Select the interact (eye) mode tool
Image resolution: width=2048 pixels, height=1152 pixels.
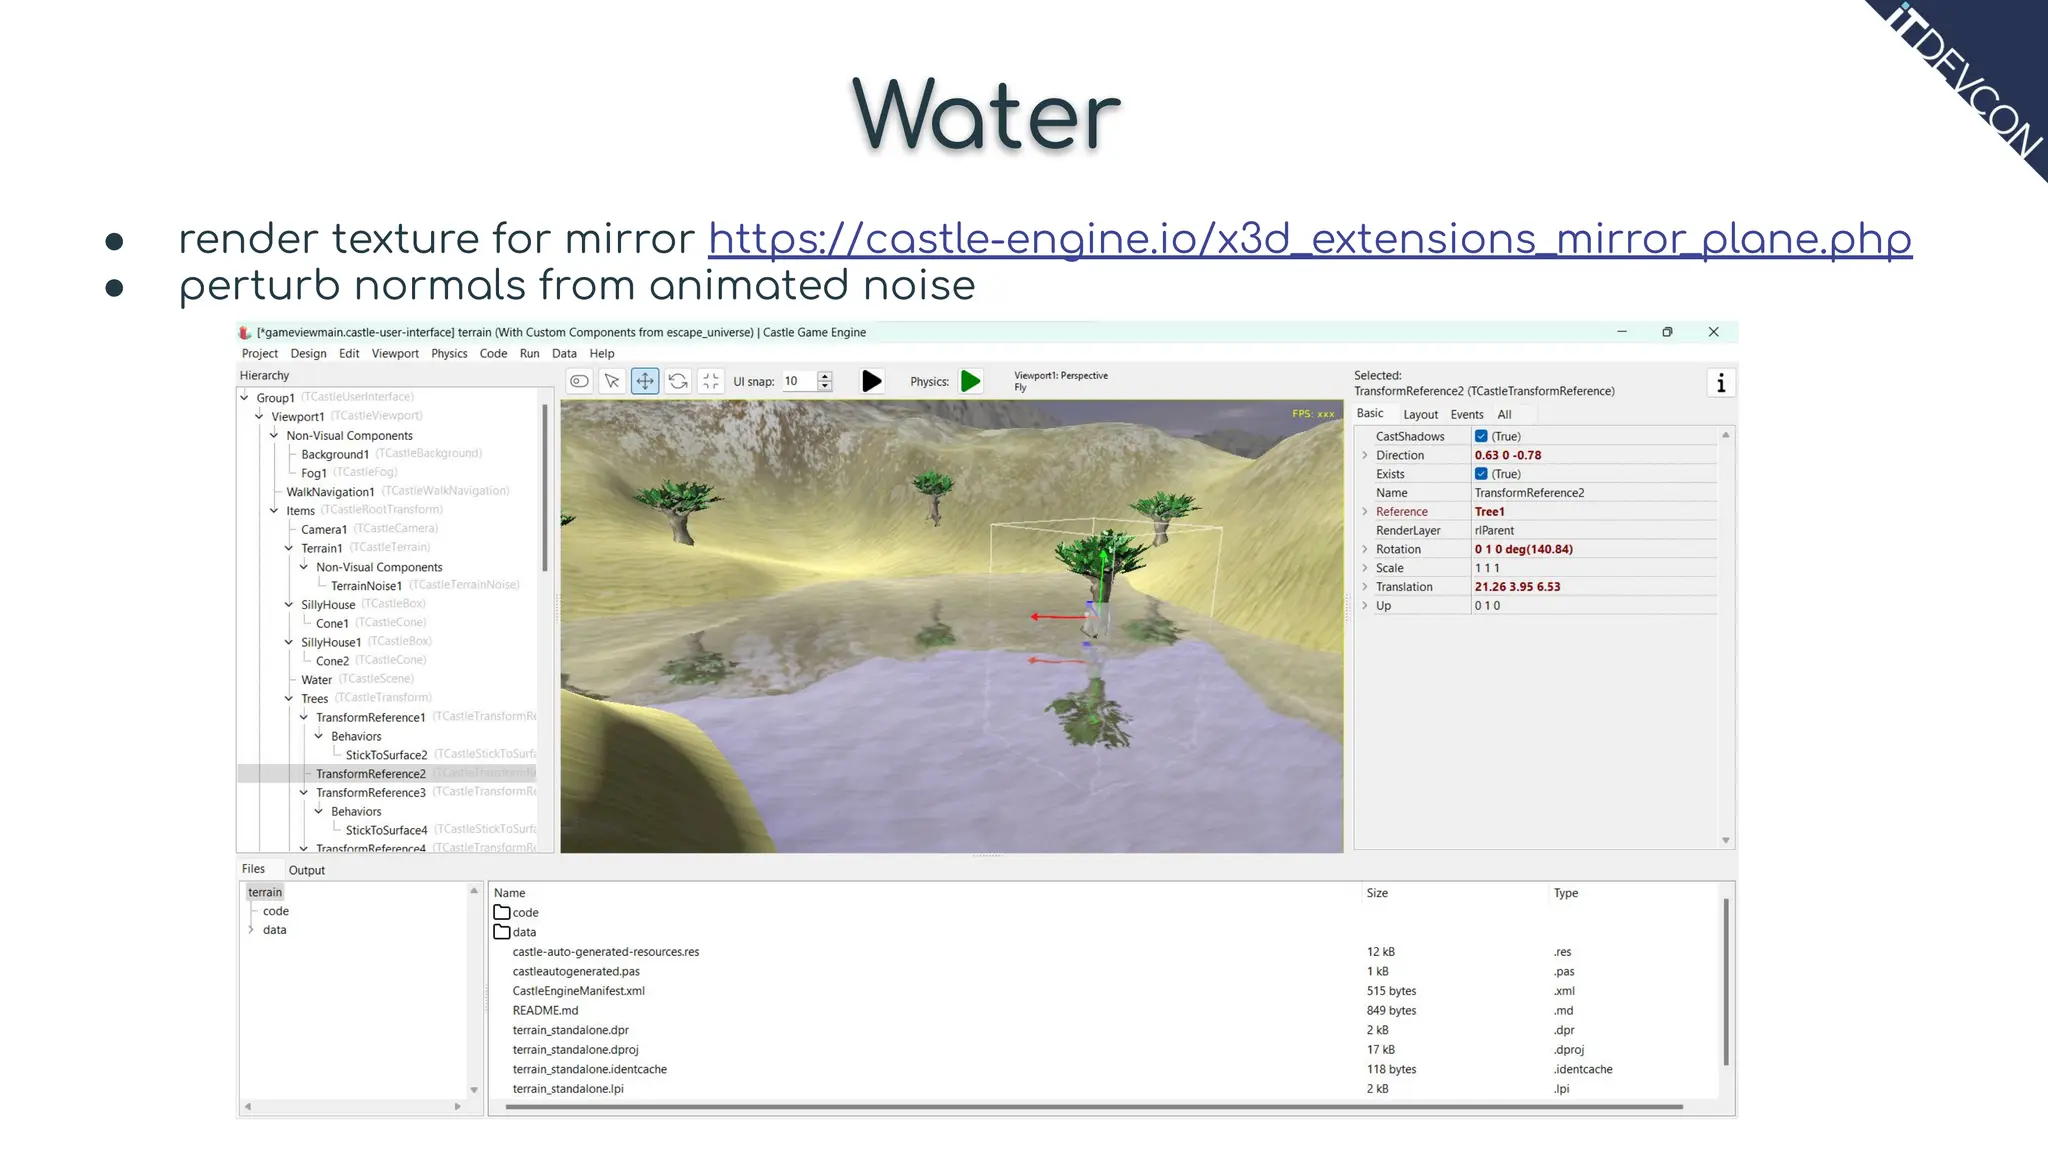tap(579, 381)
